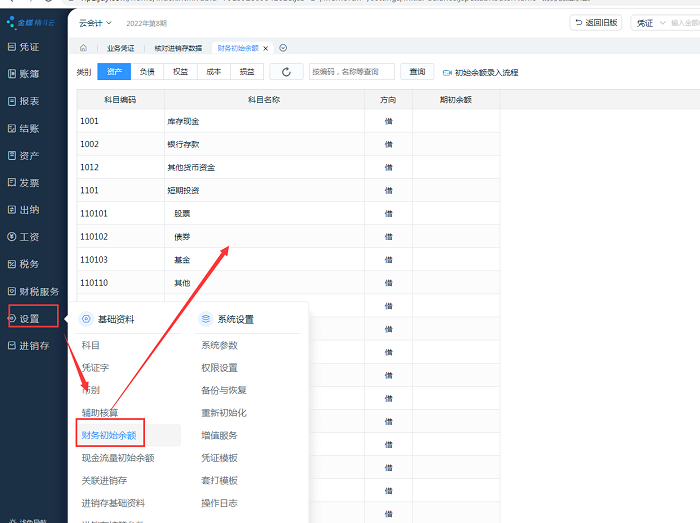Click the 按编码、名称等查询 search field
The image size is (700, 523).
pyautogui.click(x=351, y=72)
